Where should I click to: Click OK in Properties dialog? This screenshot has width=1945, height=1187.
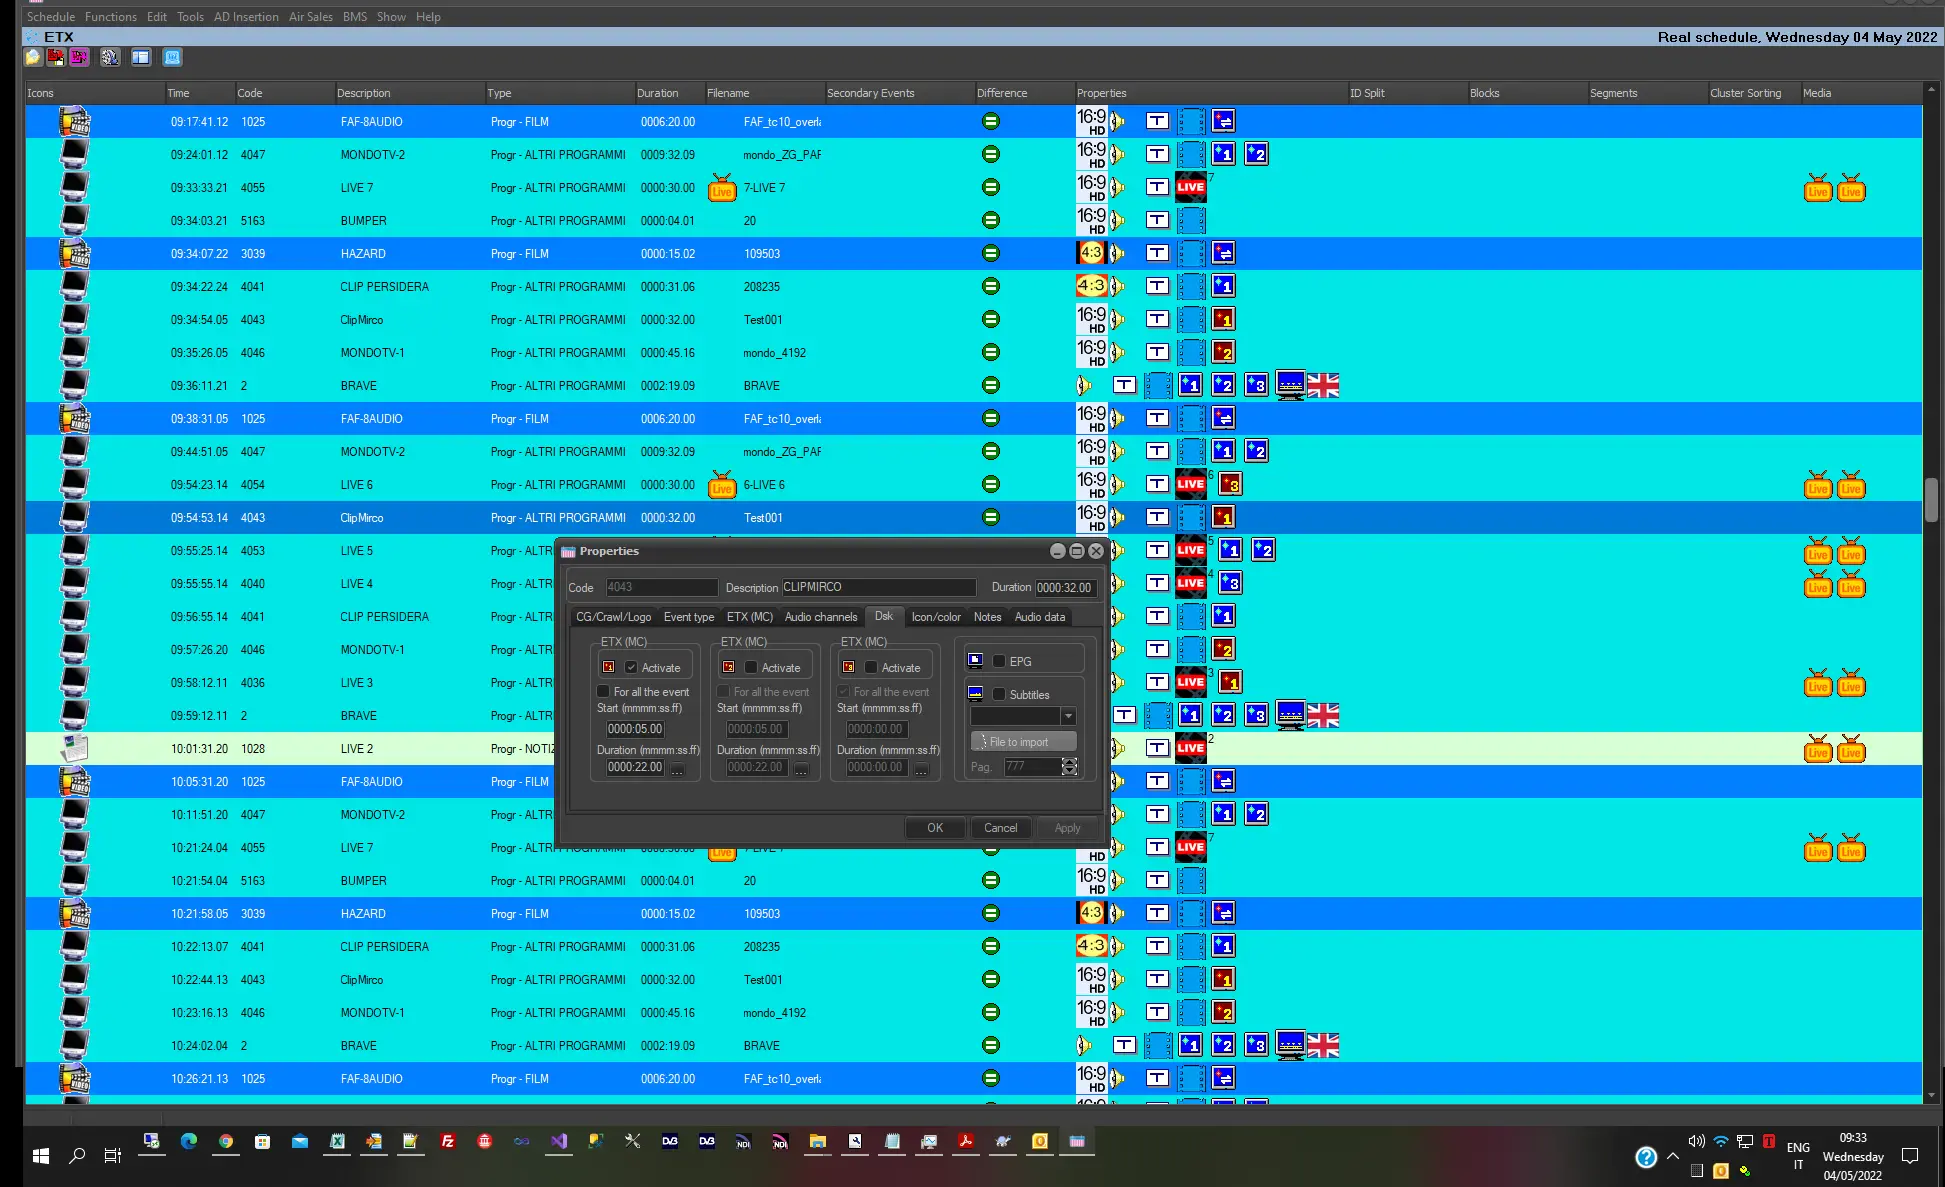[x=934, y=828]
